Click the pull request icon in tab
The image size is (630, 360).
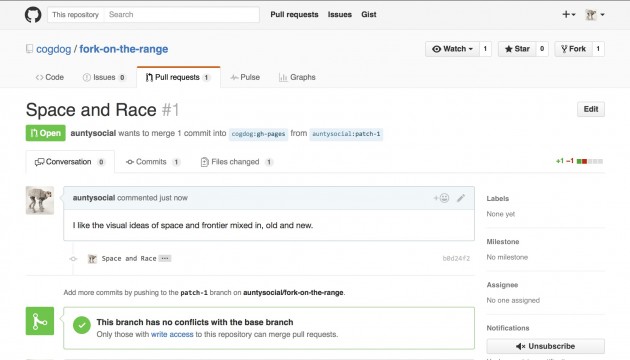coord(149,78)
